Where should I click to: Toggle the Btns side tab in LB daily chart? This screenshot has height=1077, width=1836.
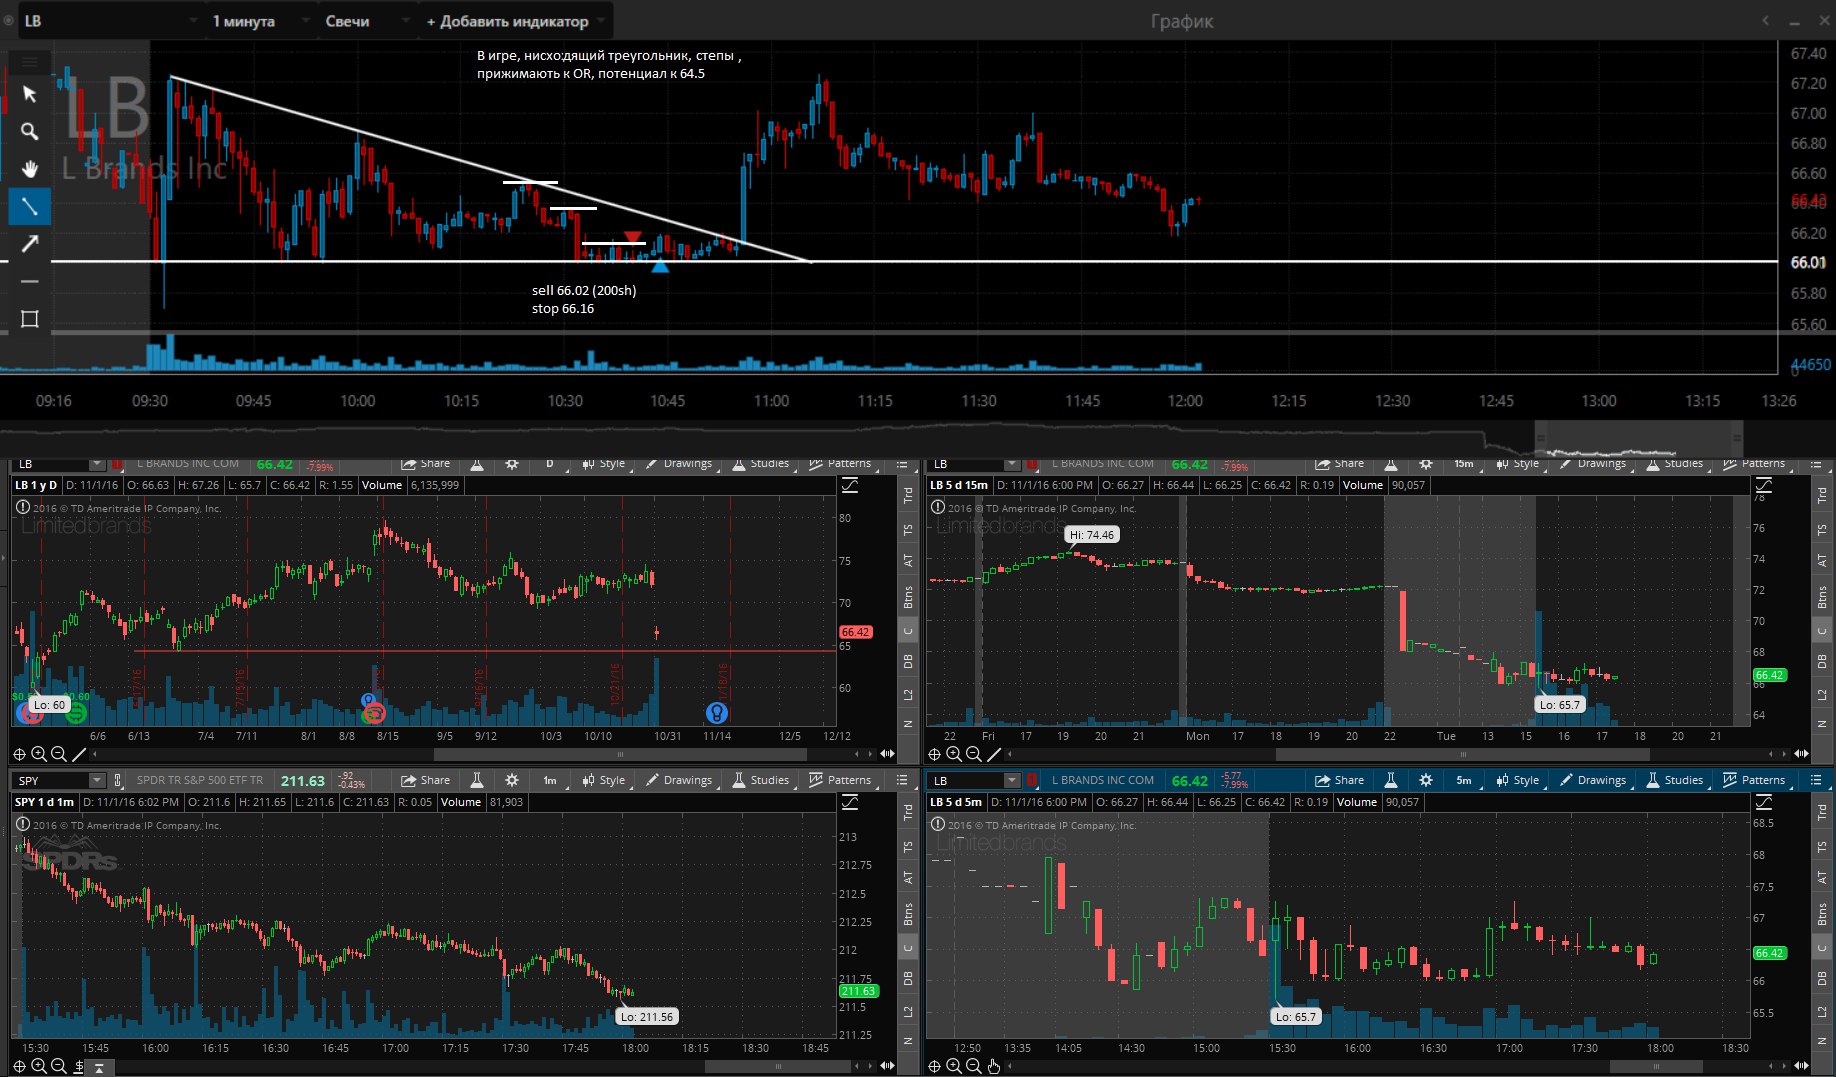pyautogui.click(x=908, y=598)
